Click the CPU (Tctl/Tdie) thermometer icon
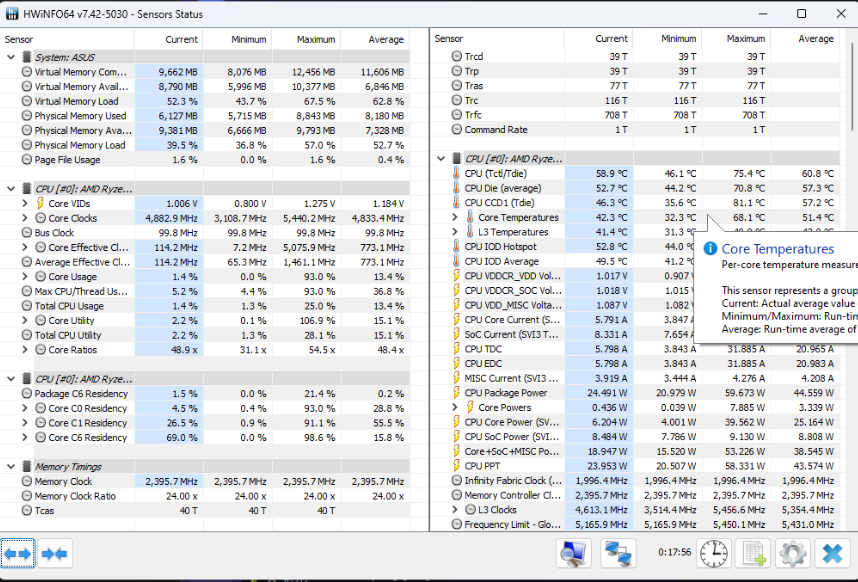858x582 pixels. click(x=456, y=173)
